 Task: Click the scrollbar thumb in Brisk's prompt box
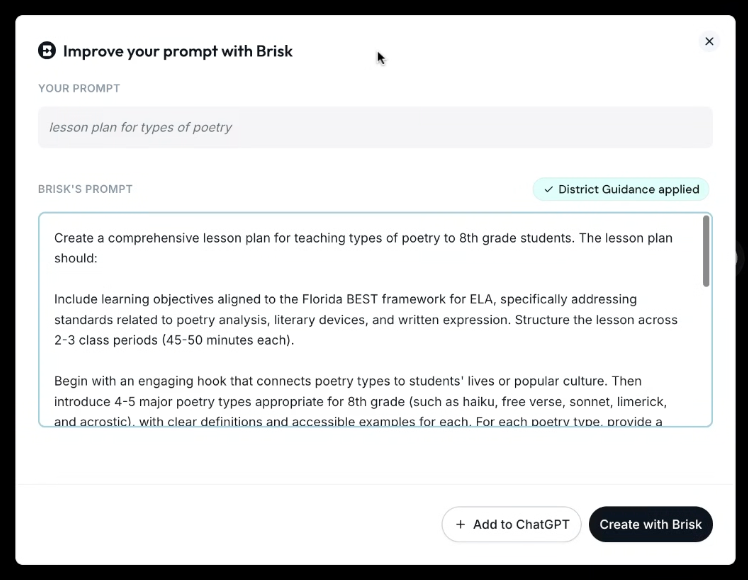click(x=706, y=251)
